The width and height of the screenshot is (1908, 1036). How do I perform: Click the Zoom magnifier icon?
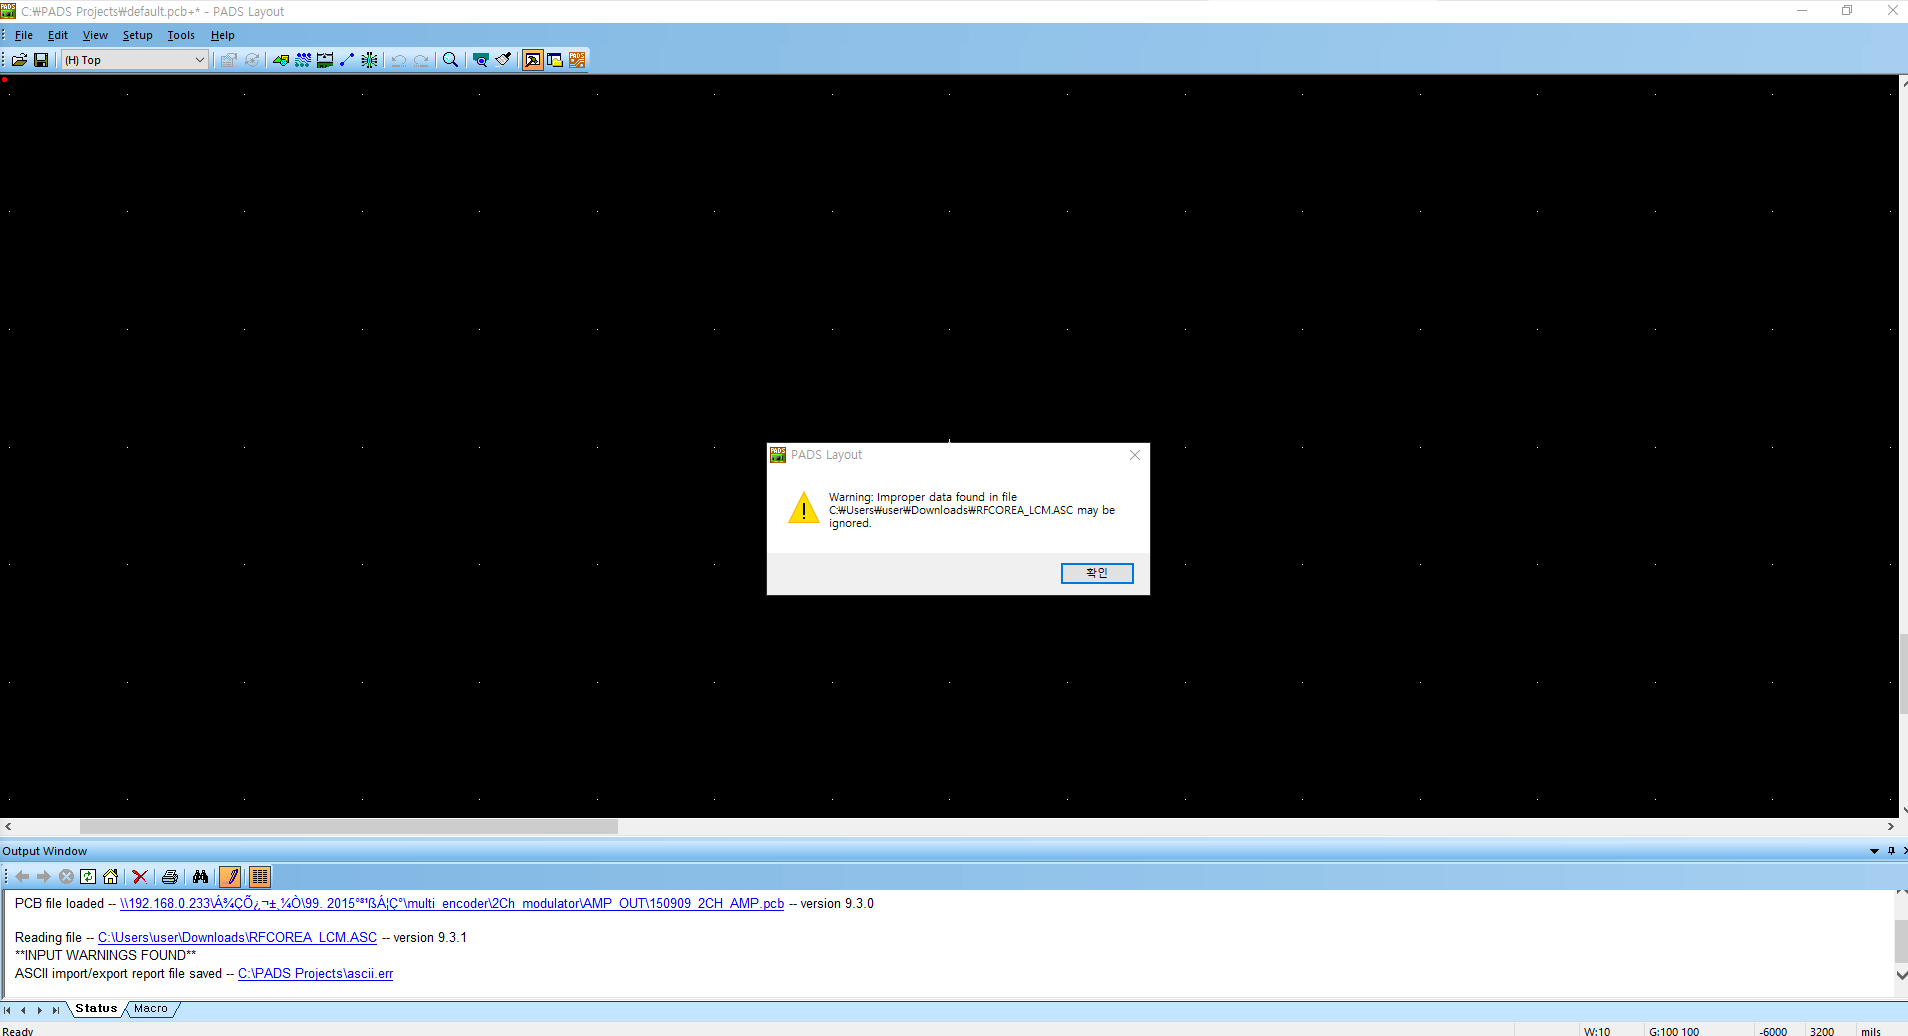(x=451, y=60)
